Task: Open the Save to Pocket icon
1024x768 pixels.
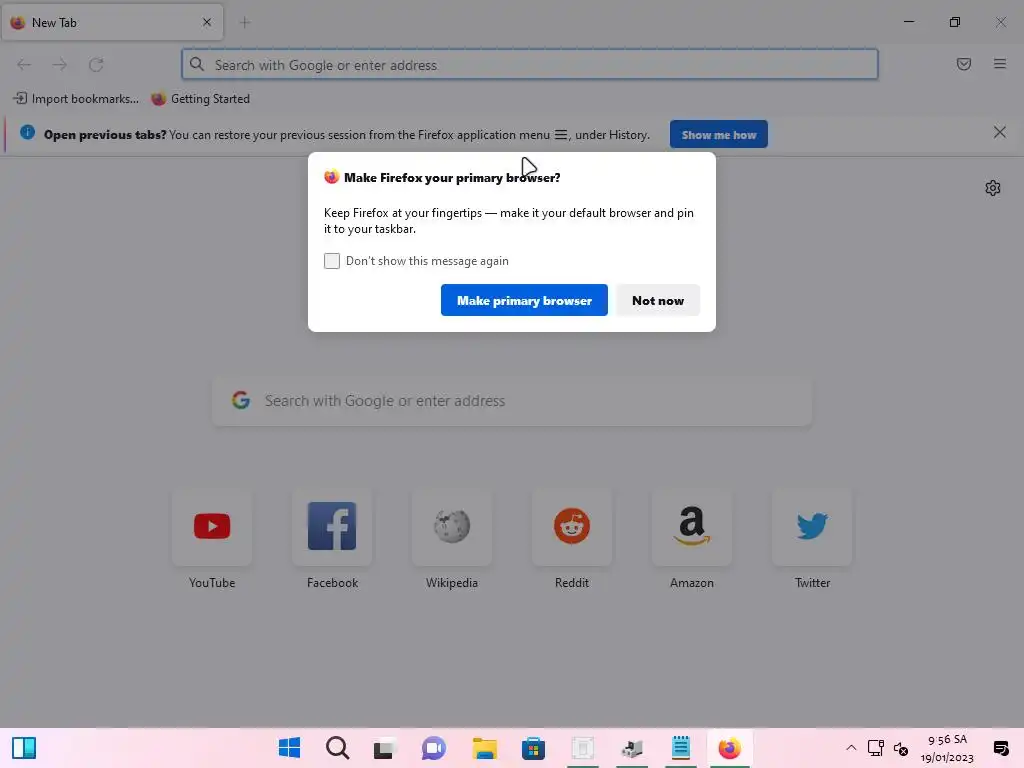Action: (963, 64)
